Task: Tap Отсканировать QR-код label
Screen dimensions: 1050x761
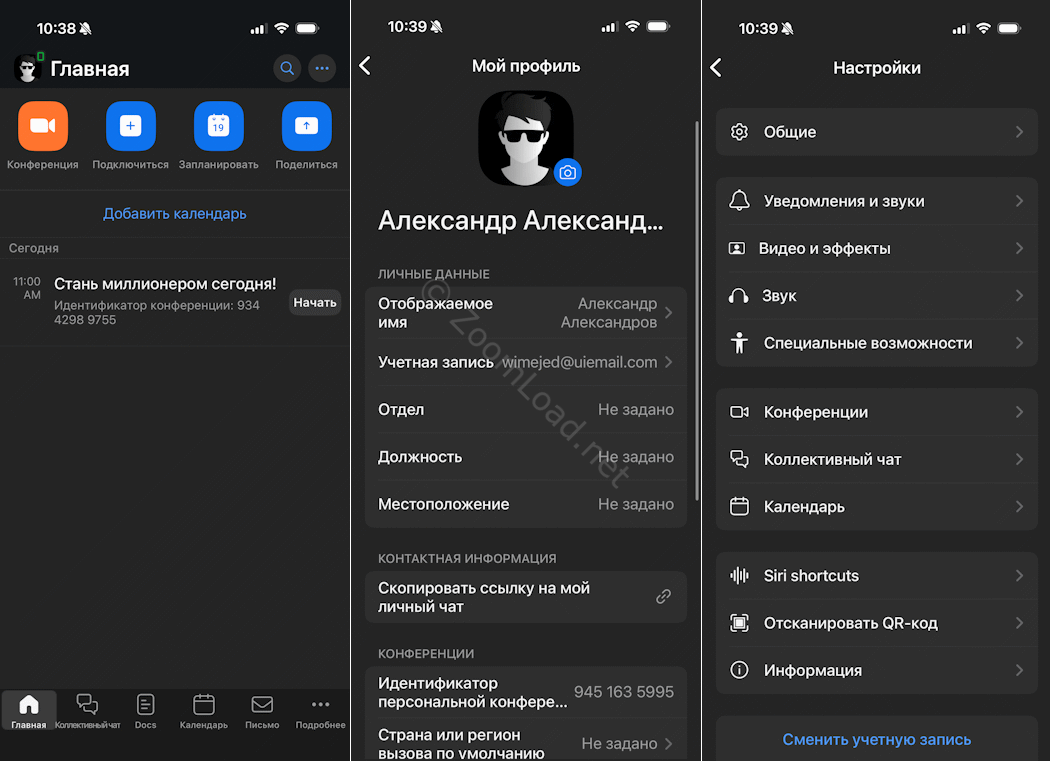Action: [850, 623]
